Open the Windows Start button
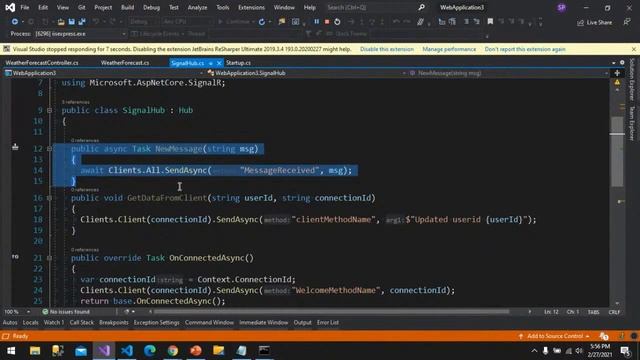 [11, 350]
